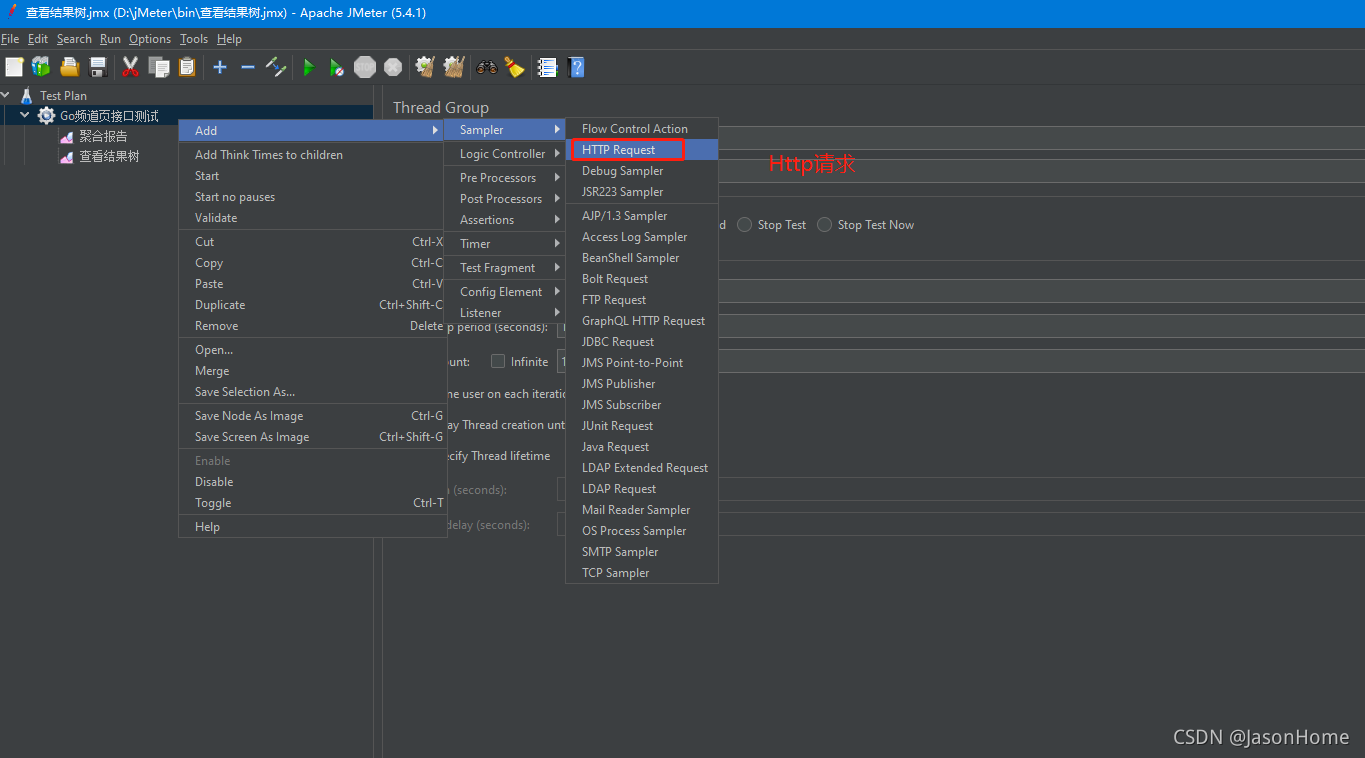
Task: Click Save Node As Image entry
Action: [x=312, y=416]
